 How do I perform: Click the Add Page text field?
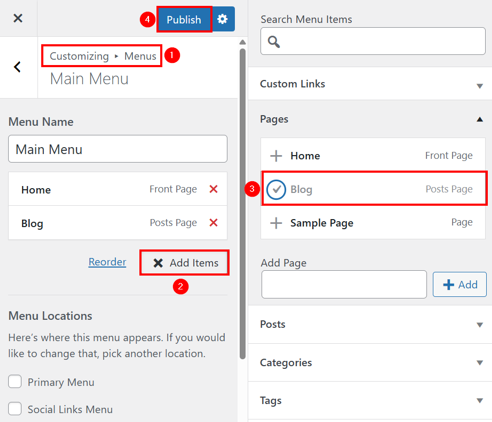point(344,284)
